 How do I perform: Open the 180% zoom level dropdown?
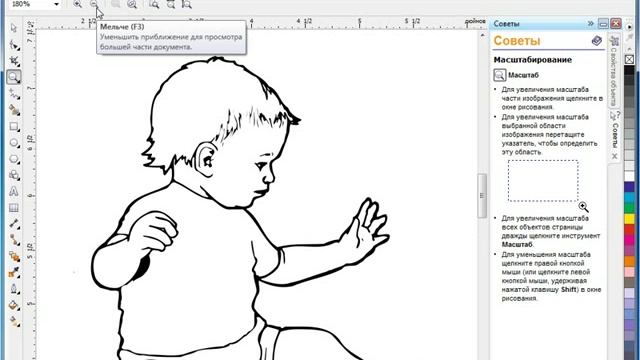coord(56,4)
